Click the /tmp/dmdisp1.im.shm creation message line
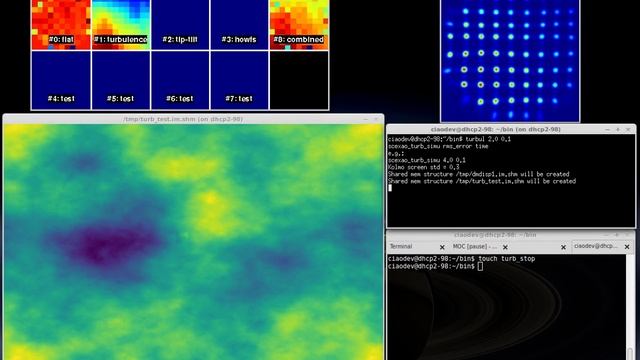640x360 pixels. pyautogui.click(x=478, y=174)
